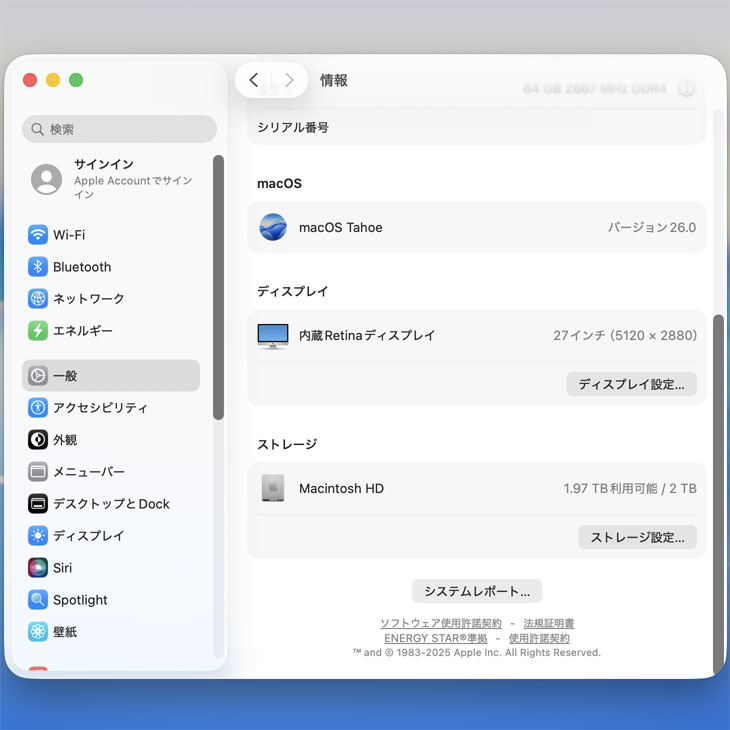This screenshot has height=730, width=730.
Task: Click the ディスプレイ設定 button
Action: [631, 384]
